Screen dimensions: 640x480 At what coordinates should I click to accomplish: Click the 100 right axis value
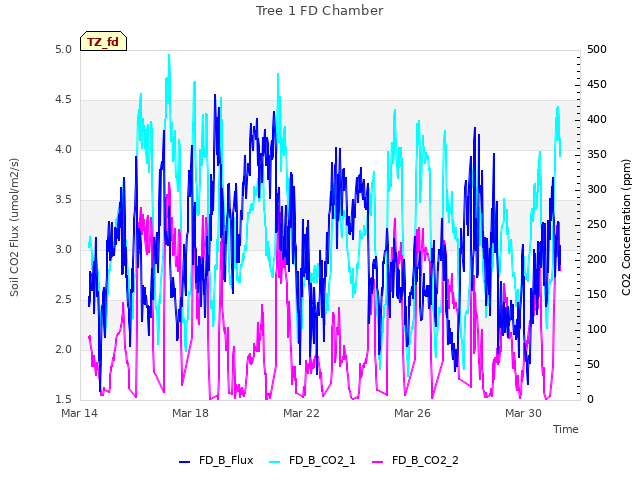click(x=597, y=329)
